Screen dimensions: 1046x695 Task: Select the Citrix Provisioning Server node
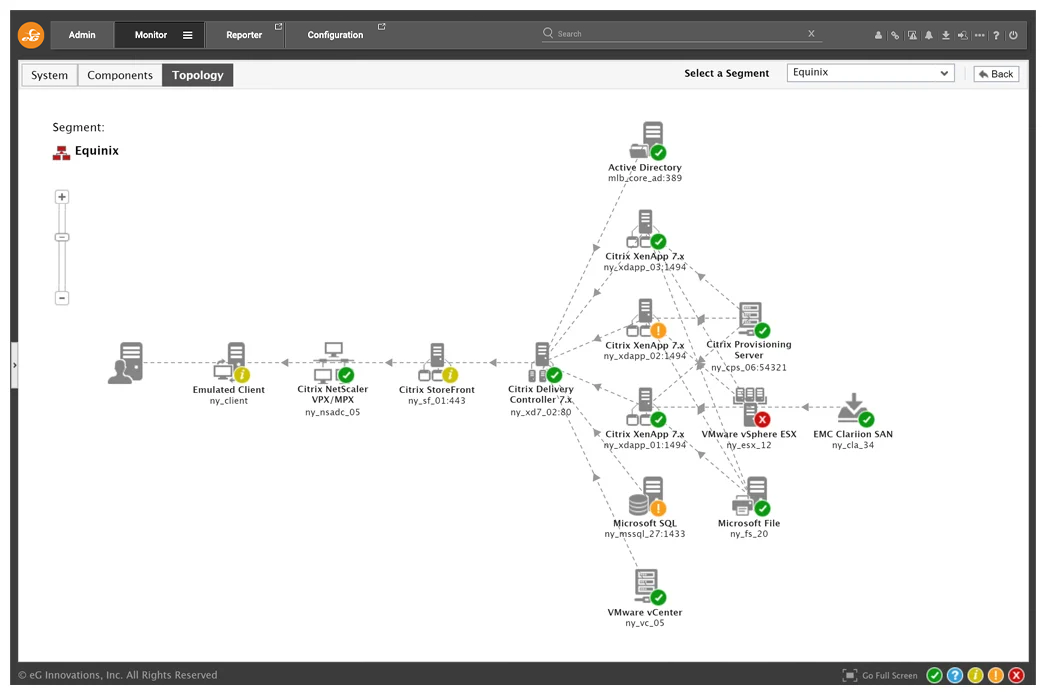click(752, 319)
